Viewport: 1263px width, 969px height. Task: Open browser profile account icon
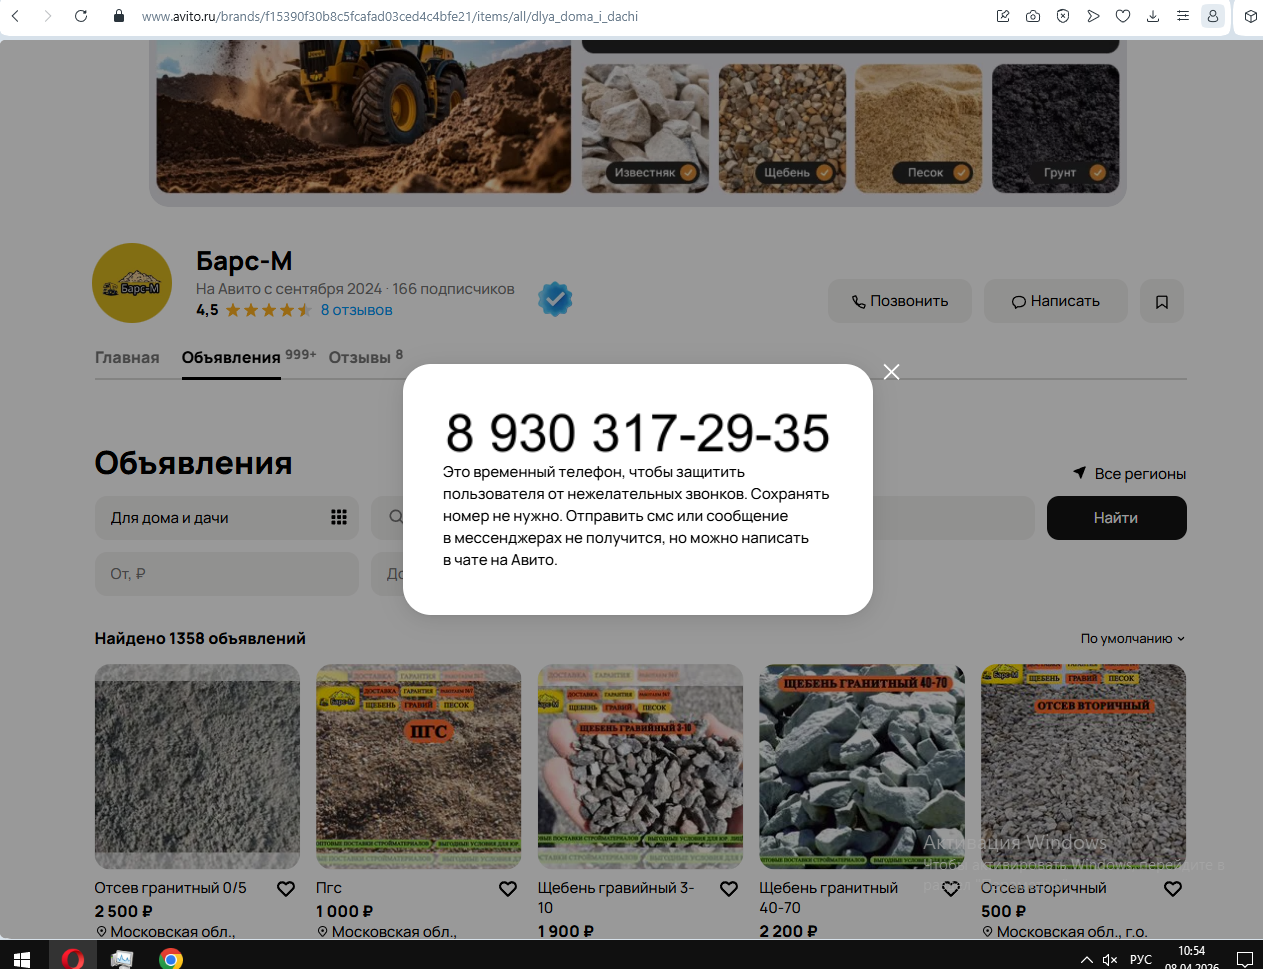coord(1213,16)
